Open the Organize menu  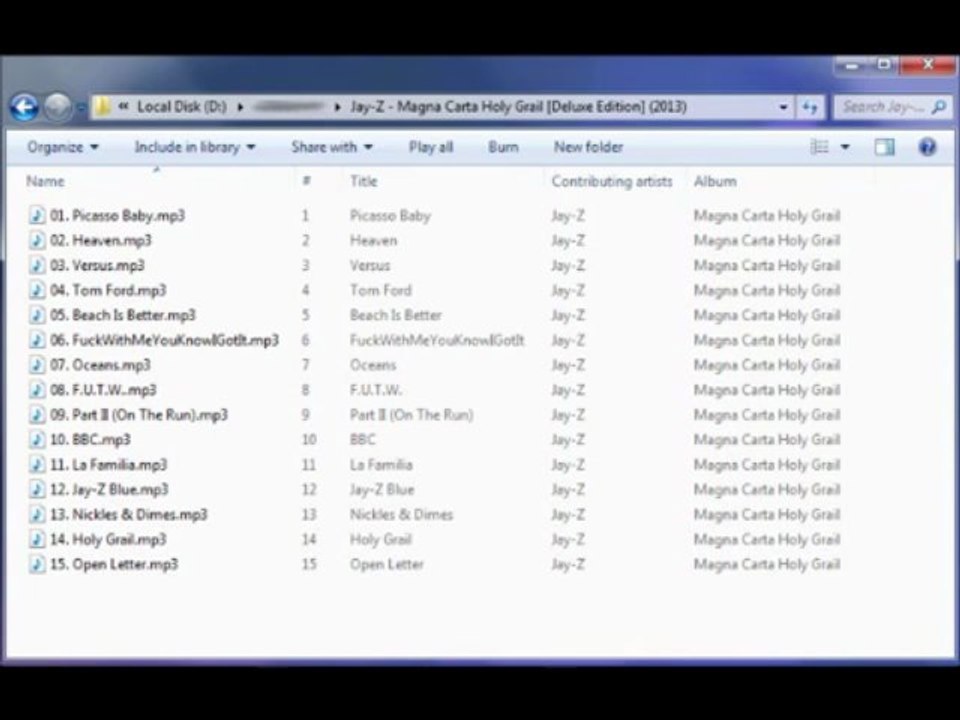click(x=62, y=147)
